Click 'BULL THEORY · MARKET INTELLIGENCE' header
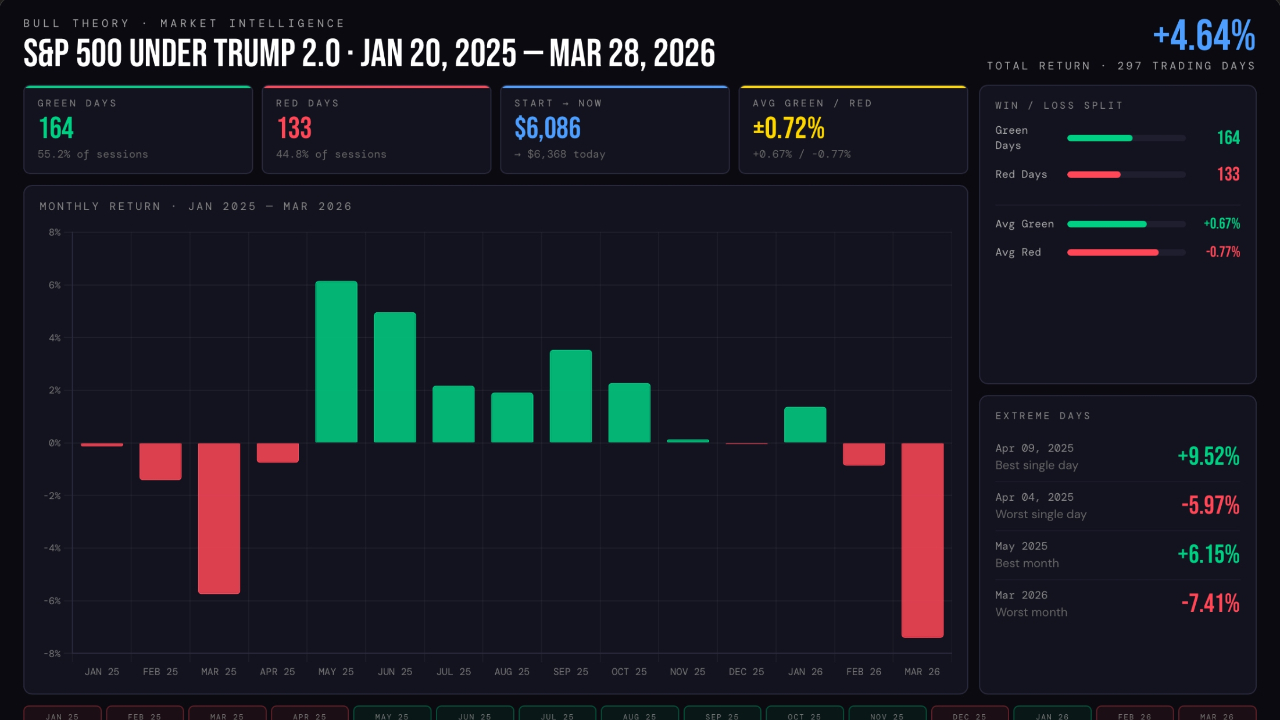Viewport: 1280px width, 720px height. [184, 23]
